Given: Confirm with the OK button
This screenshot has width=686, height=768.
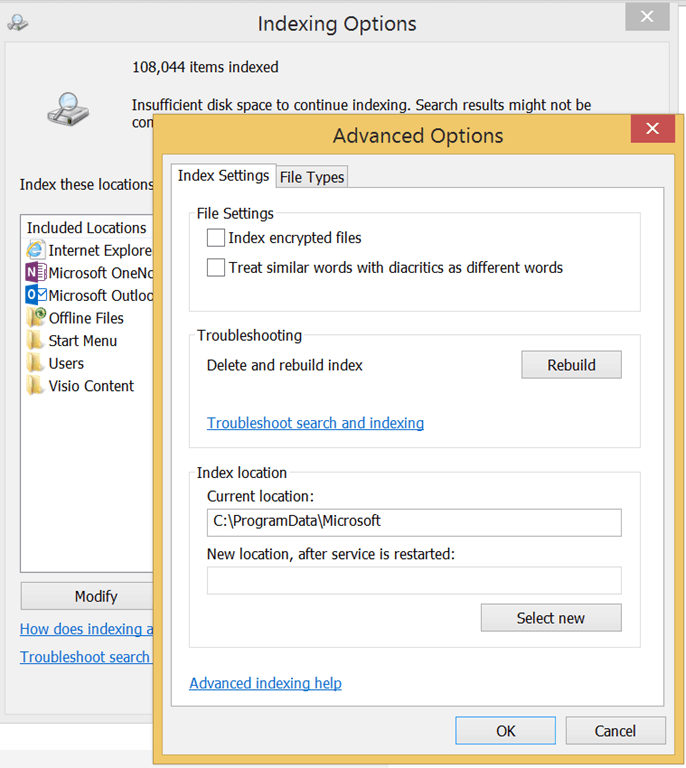Looking at the screenshot, I should pos(505,731).
